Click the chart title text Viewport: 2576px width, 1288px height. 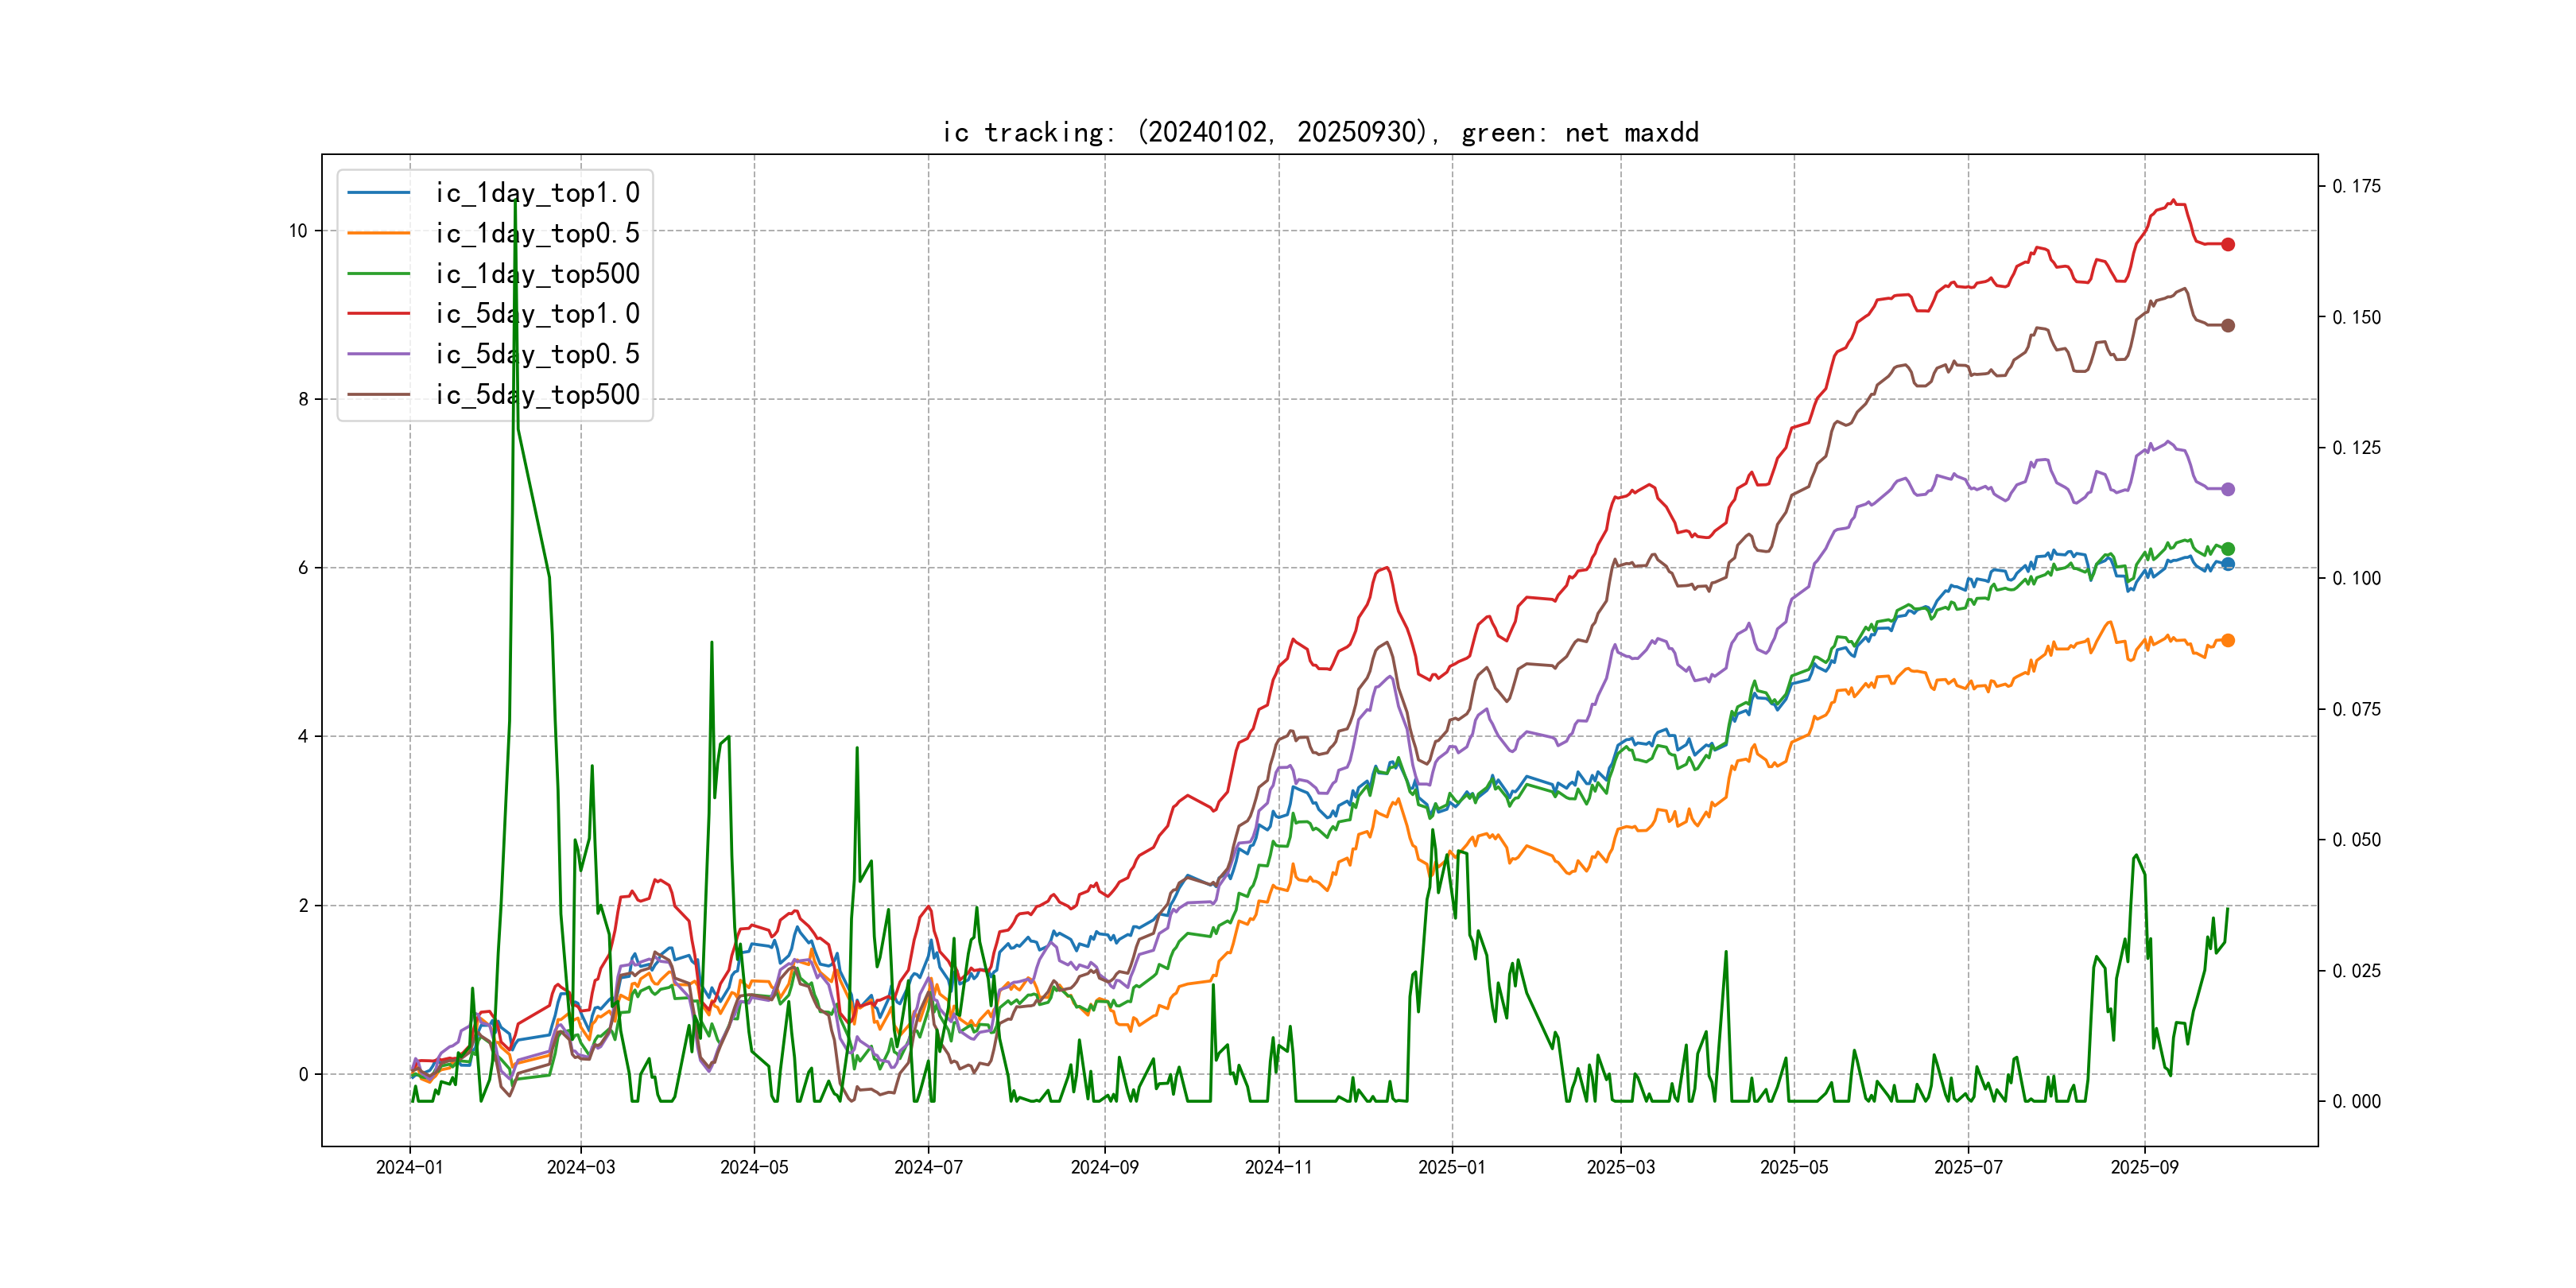click(1320, 132)
